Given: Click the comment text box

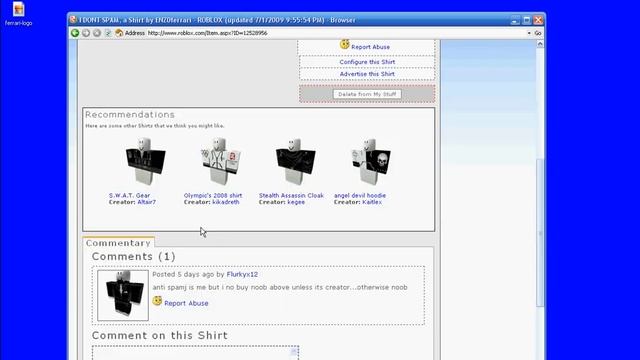Looking at the screenshot, I should [x=196, y=353].
